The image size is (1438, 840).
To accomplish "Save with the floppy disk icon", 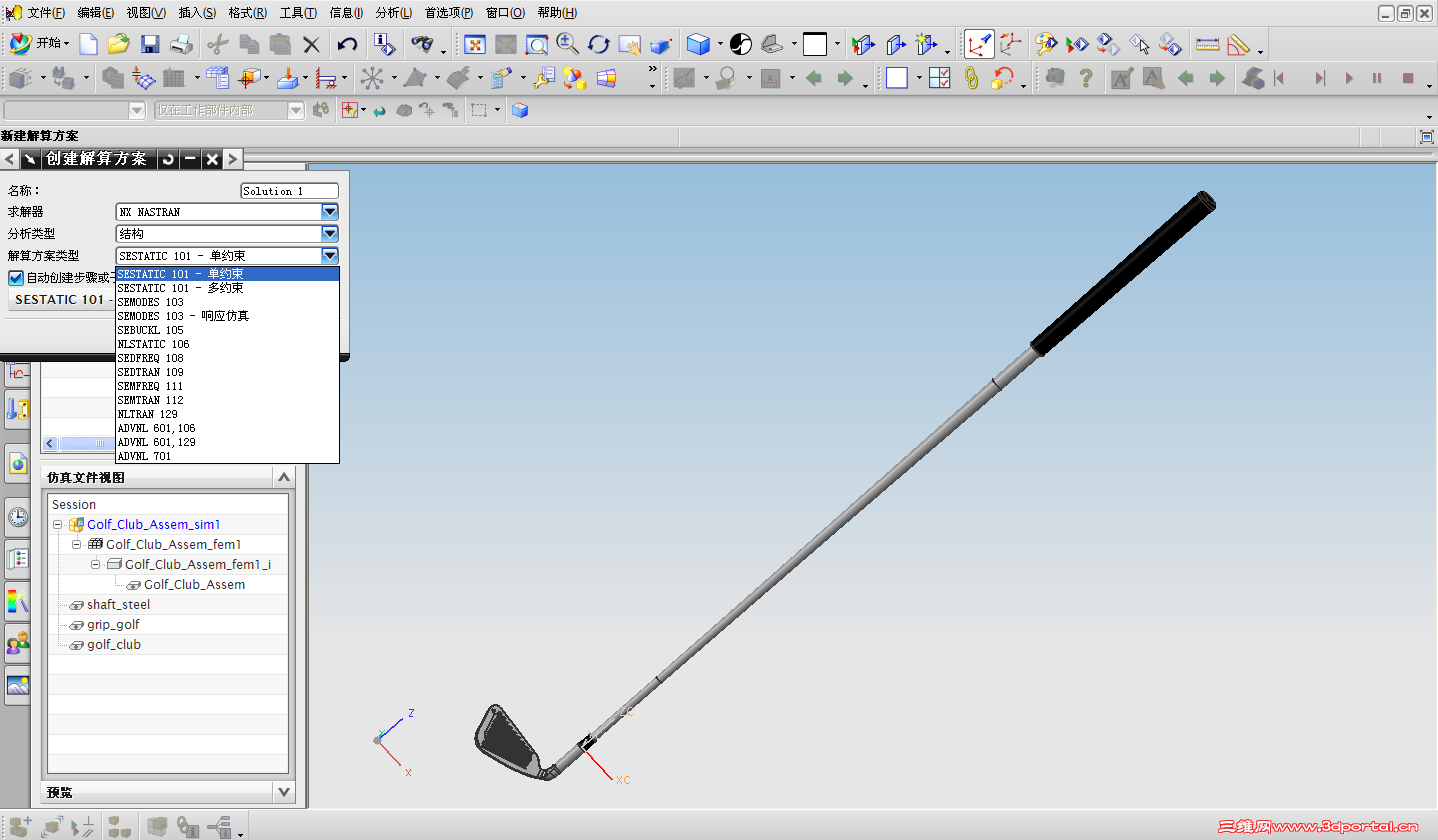I will [150, 44].
